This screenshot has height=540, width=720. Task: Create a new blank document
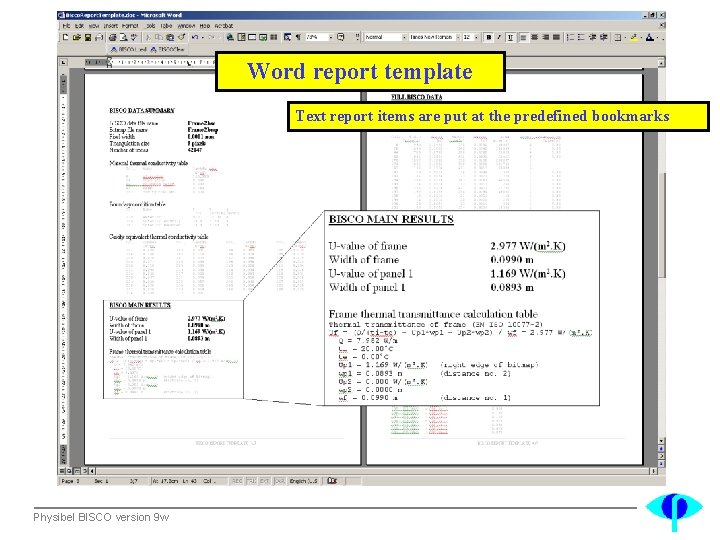point(65,37)
